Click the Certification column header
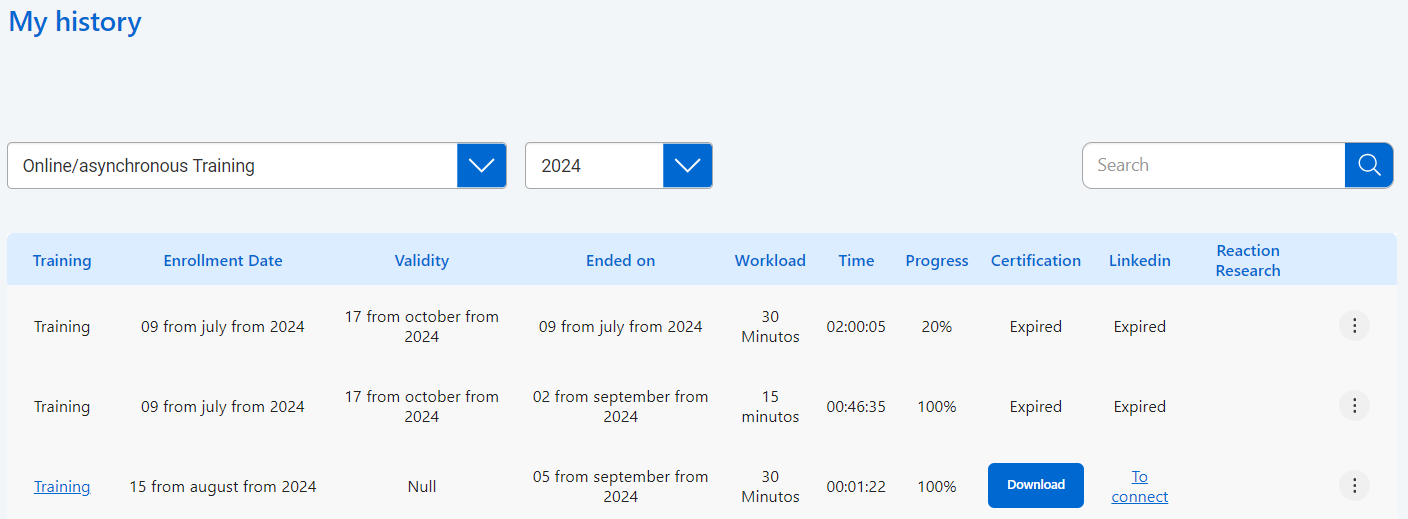This screenshot has width=1408, height=519. point(1035,261)
